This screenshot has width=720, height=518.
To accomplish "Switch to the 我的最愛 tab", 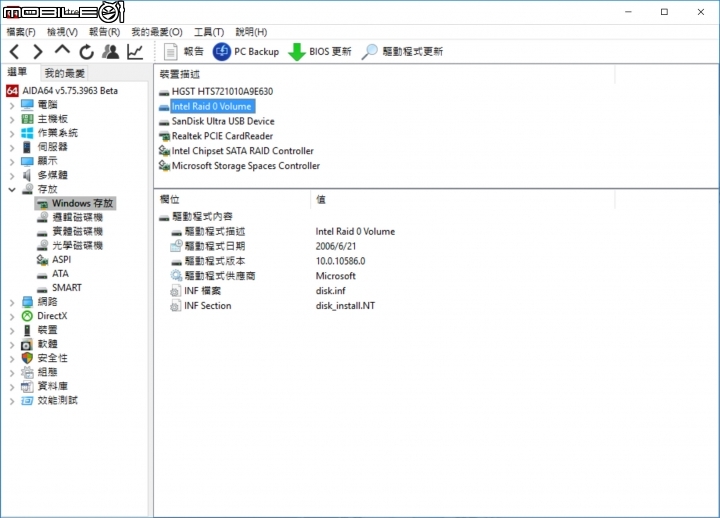I will 65,73.
